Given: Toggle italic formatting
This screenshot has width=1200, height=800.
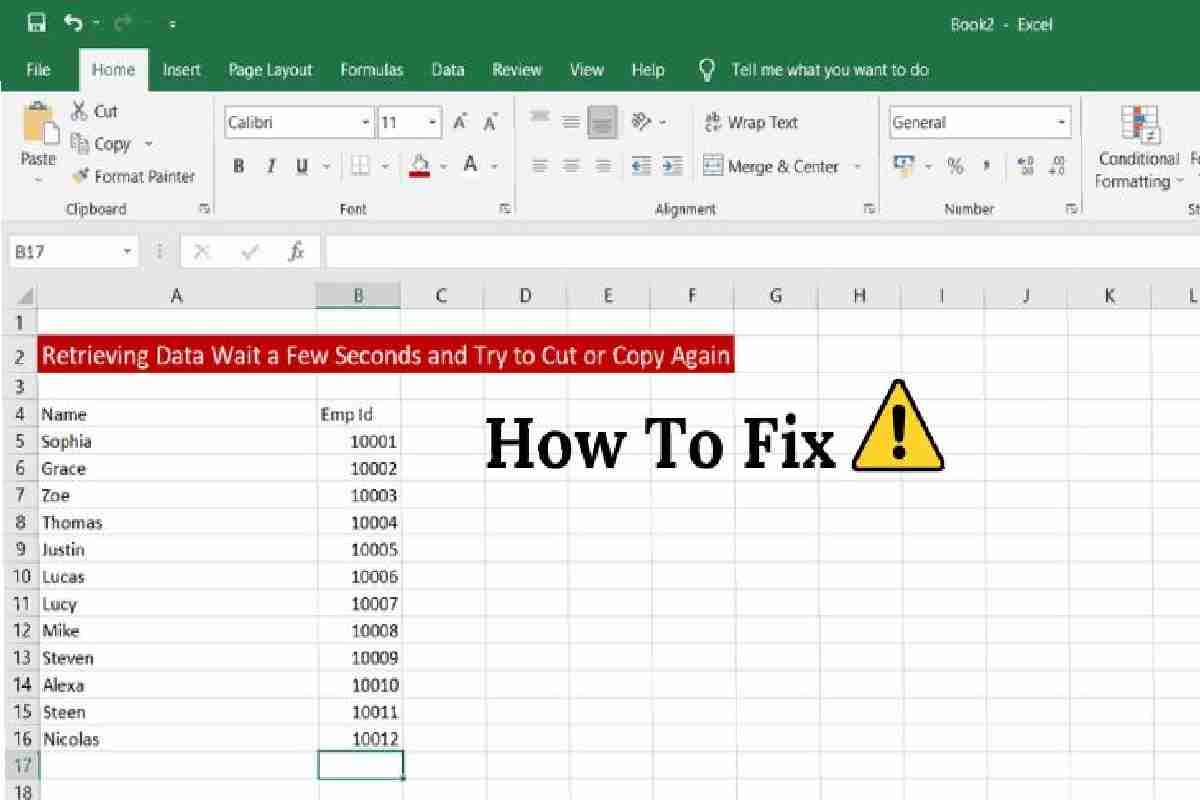Looking at the screenshot, I should [269, 166].
